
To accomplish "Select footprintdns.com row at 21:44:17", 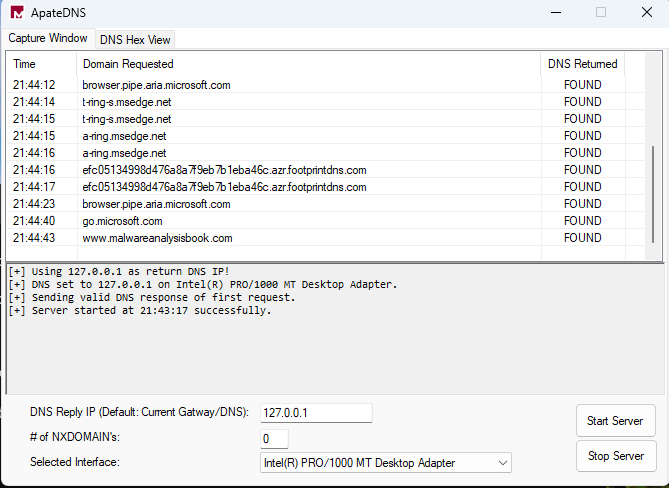I will point(325,186).
